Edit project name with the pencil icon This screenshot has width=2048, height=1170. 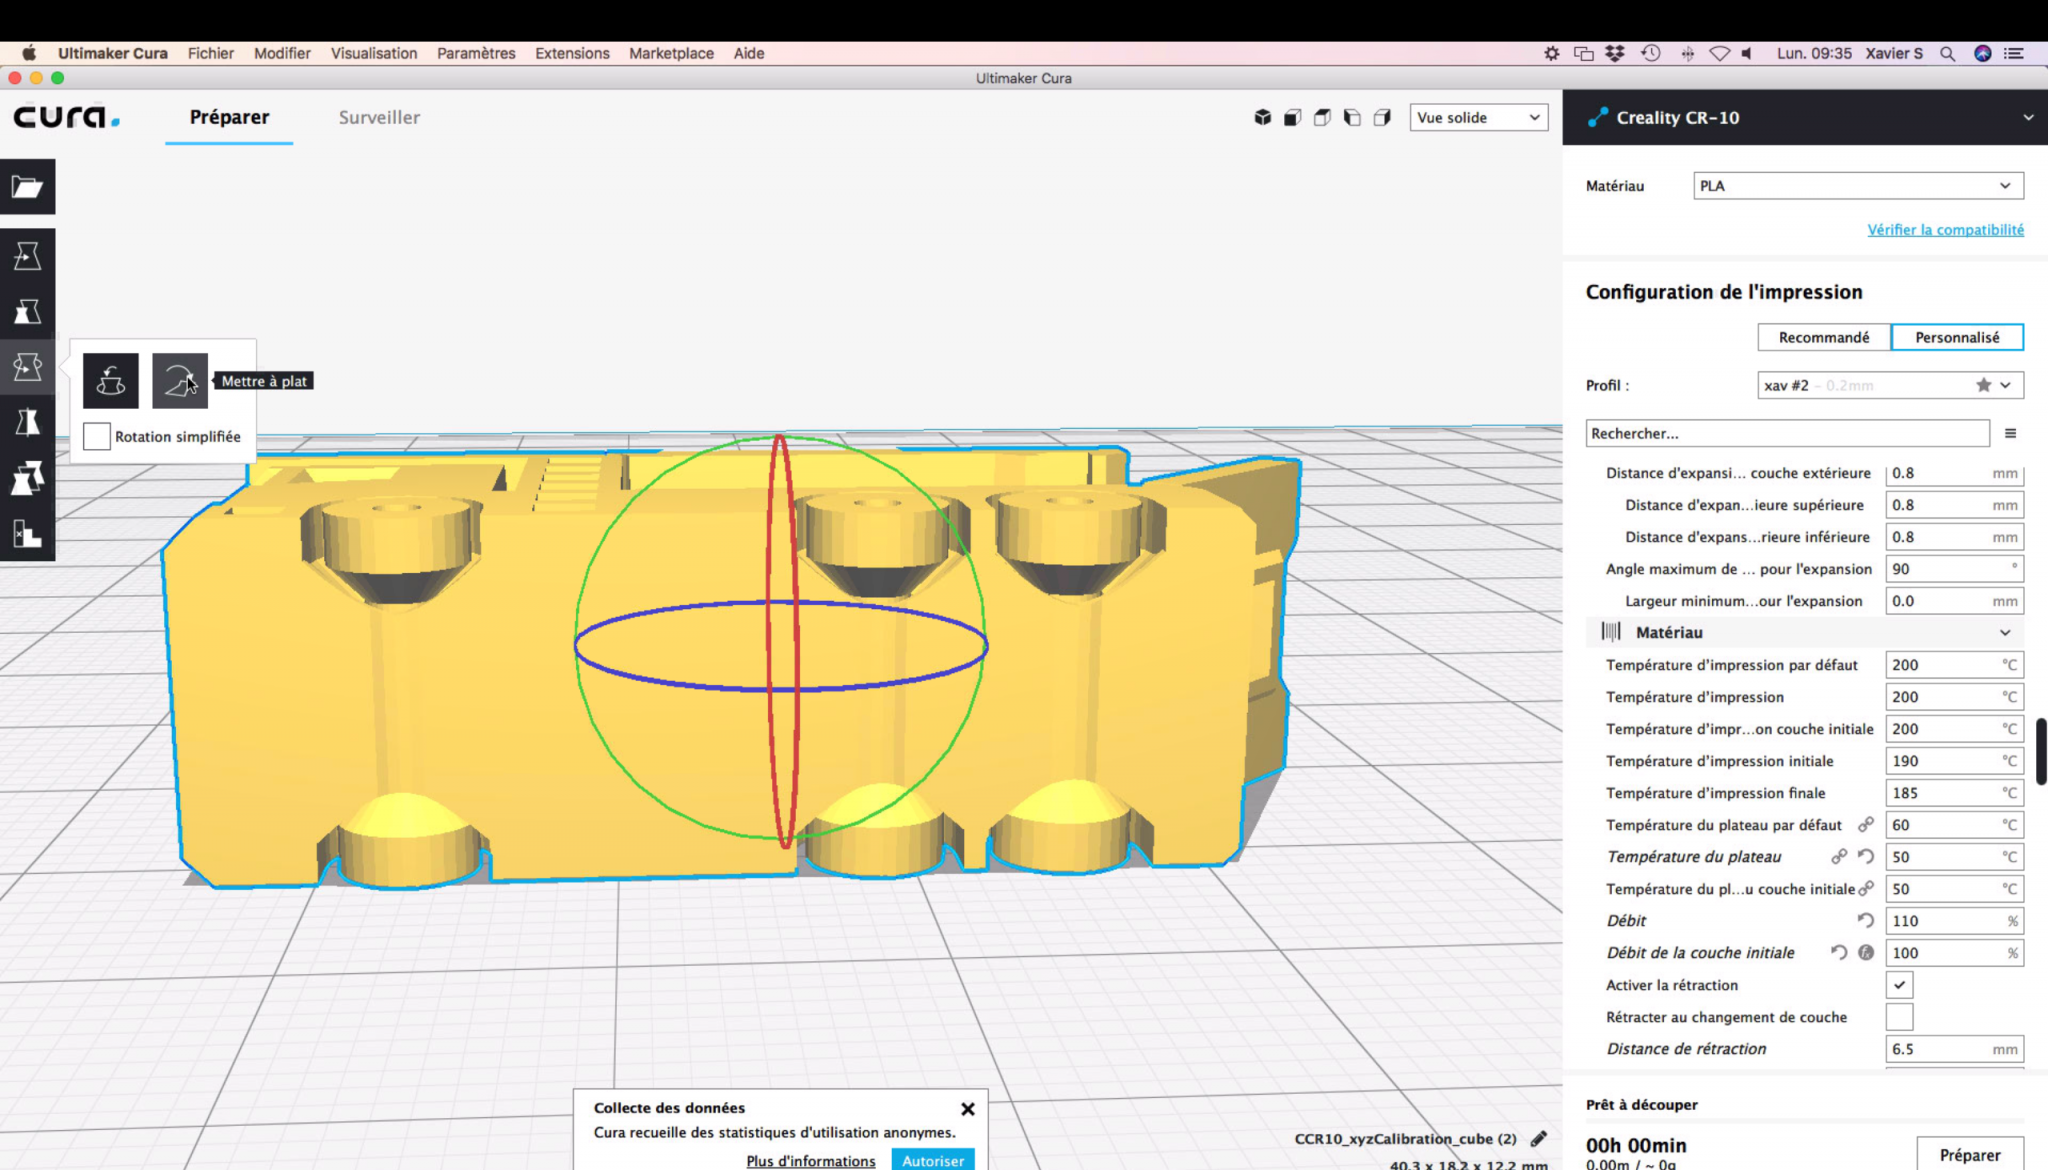[1538, 1138]
